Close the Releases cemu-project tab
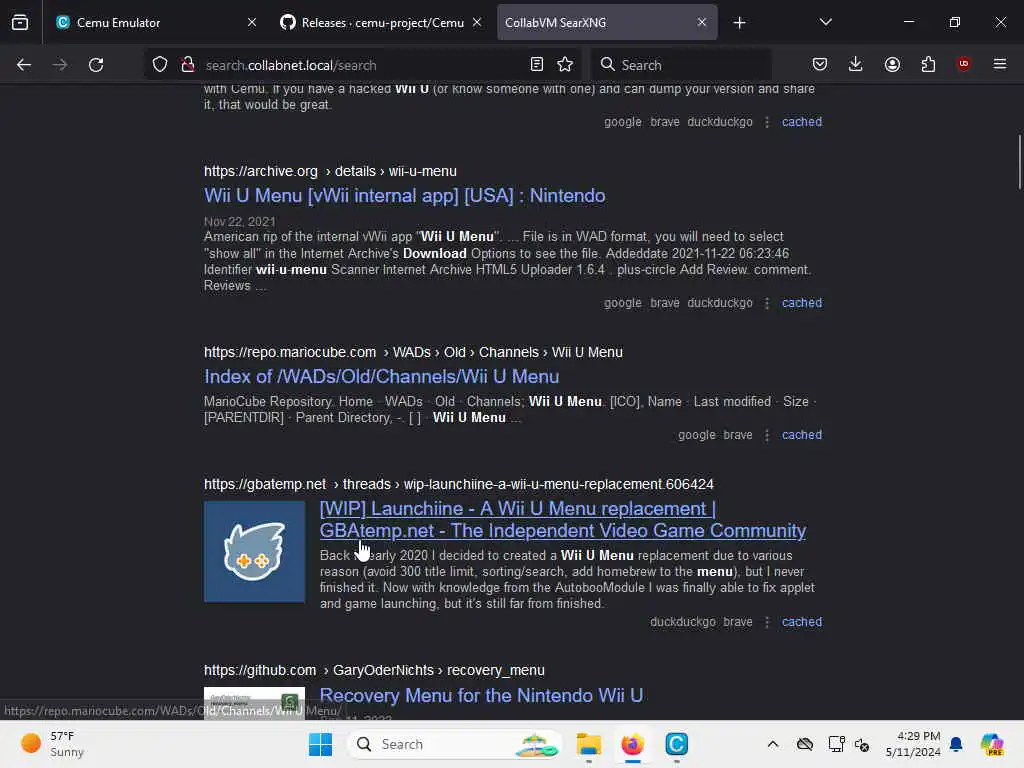This screenshot has width=1024, height=768. [x=477, y=22]
